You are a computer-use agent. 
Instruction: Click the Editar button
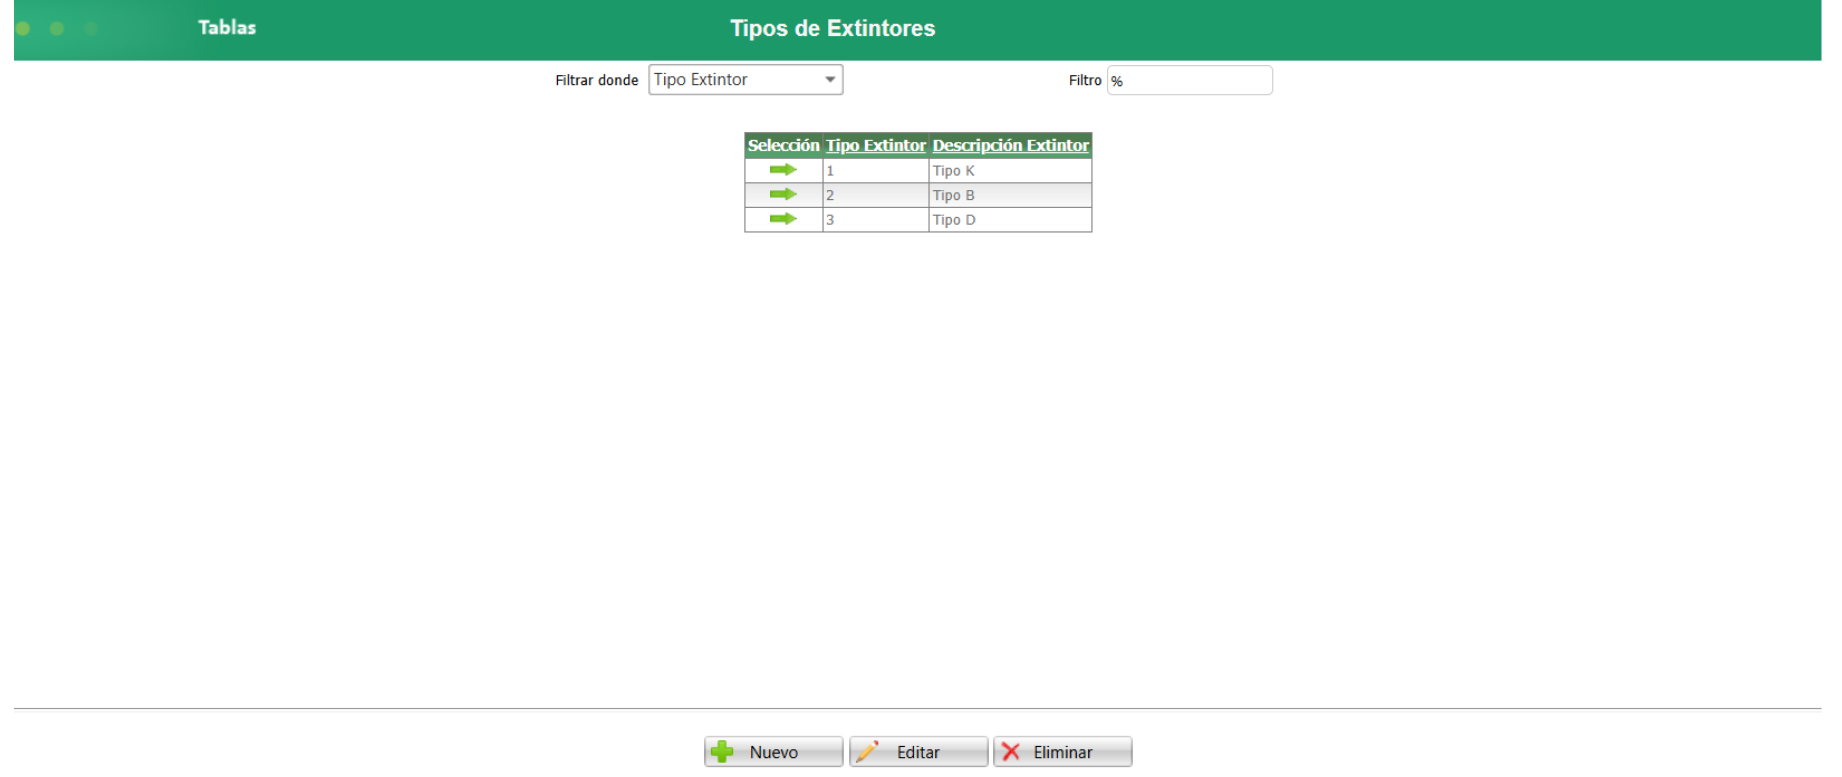pos(918,752)
